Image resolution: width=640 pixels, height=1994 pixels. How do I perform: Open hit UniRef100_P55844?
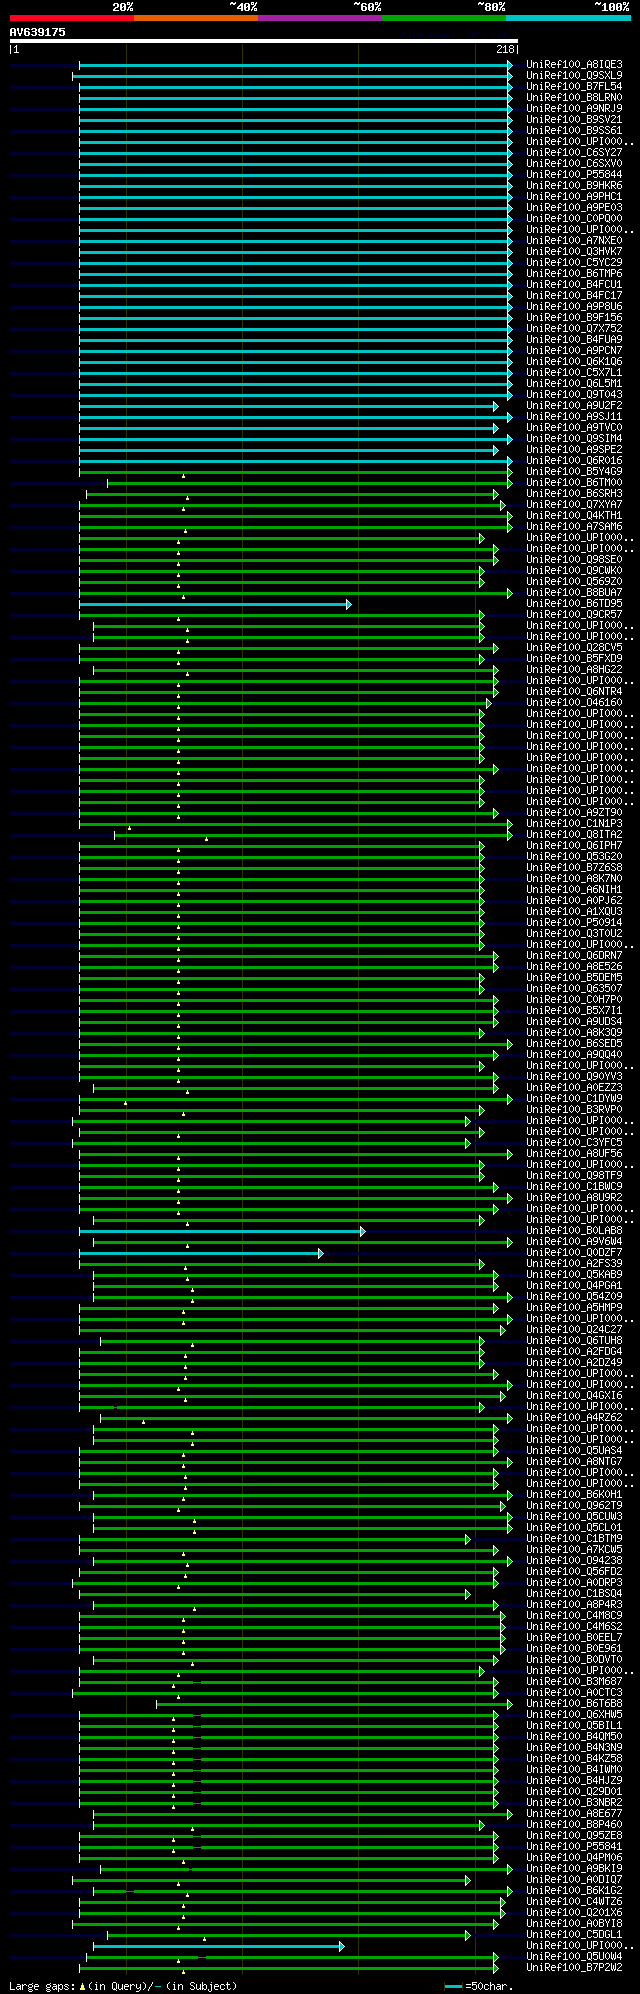[574, 174]
